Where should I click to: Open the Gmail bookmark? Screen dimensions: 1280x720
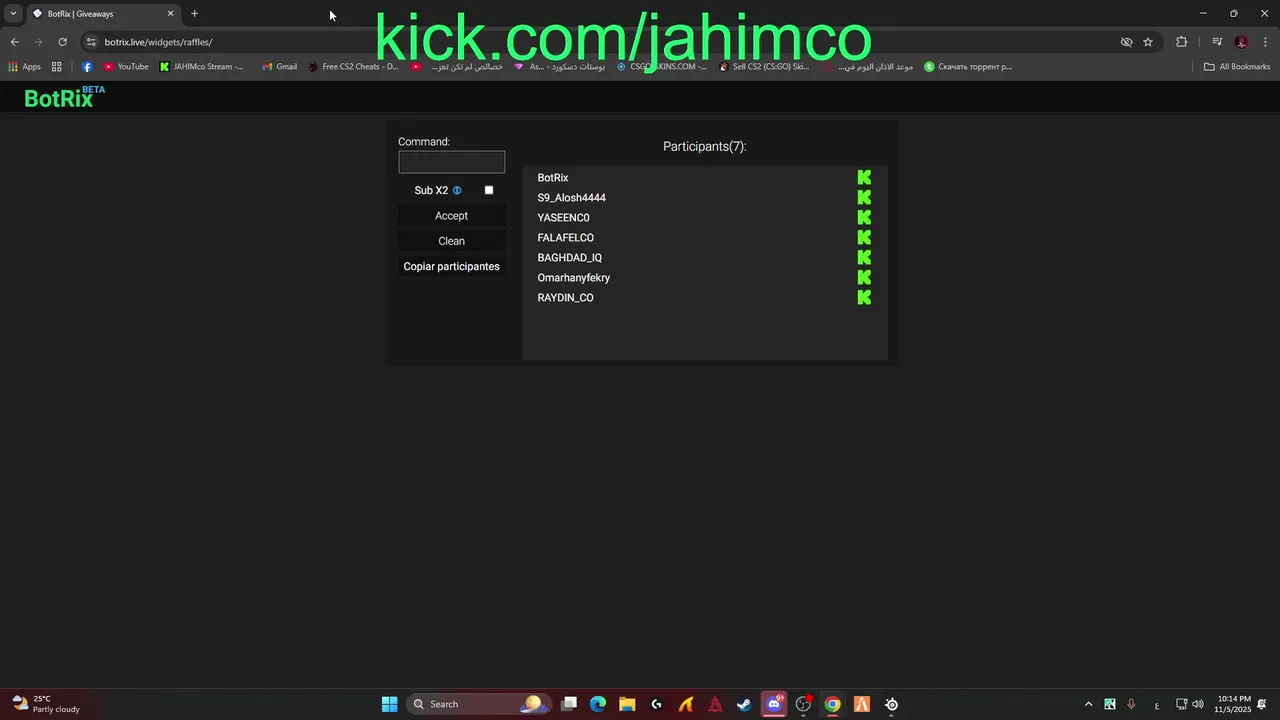(x=279, y=67)
